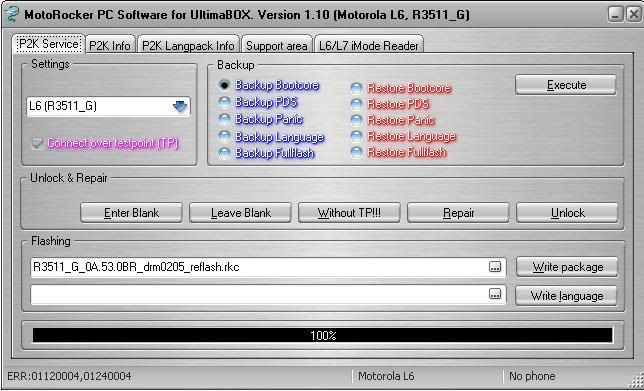Open the model dropdown arrow for L6 (R3511_G)
Viewport: 644px width, 391px height.
[x=180, y=106]
